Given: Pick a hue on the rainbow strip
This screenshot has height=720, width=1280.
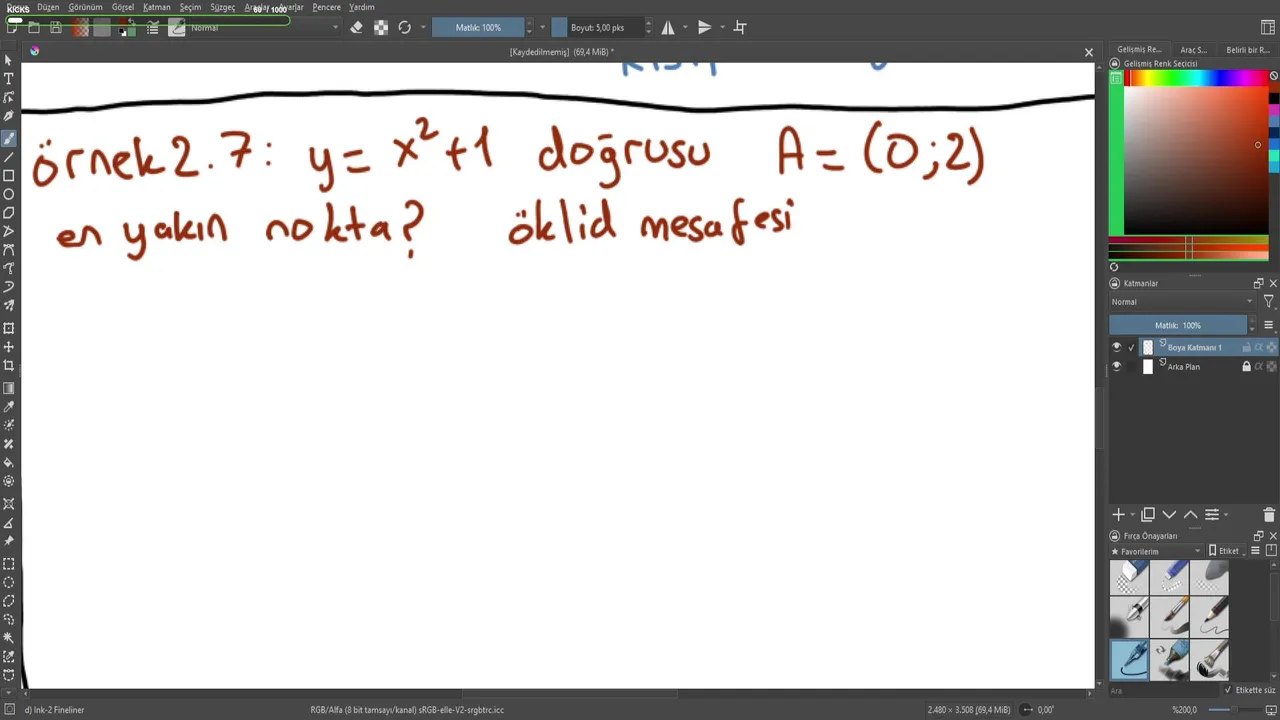Looking at the screenshot, I should coord(1195,78).
